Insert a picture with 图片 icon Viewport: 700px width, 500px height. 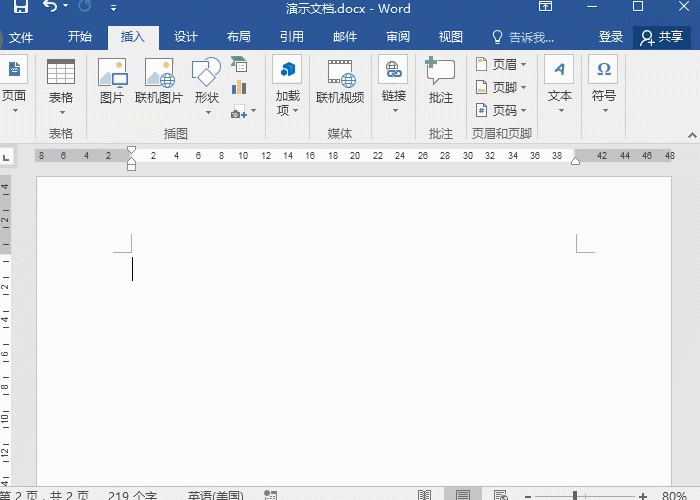click(112, 81)
